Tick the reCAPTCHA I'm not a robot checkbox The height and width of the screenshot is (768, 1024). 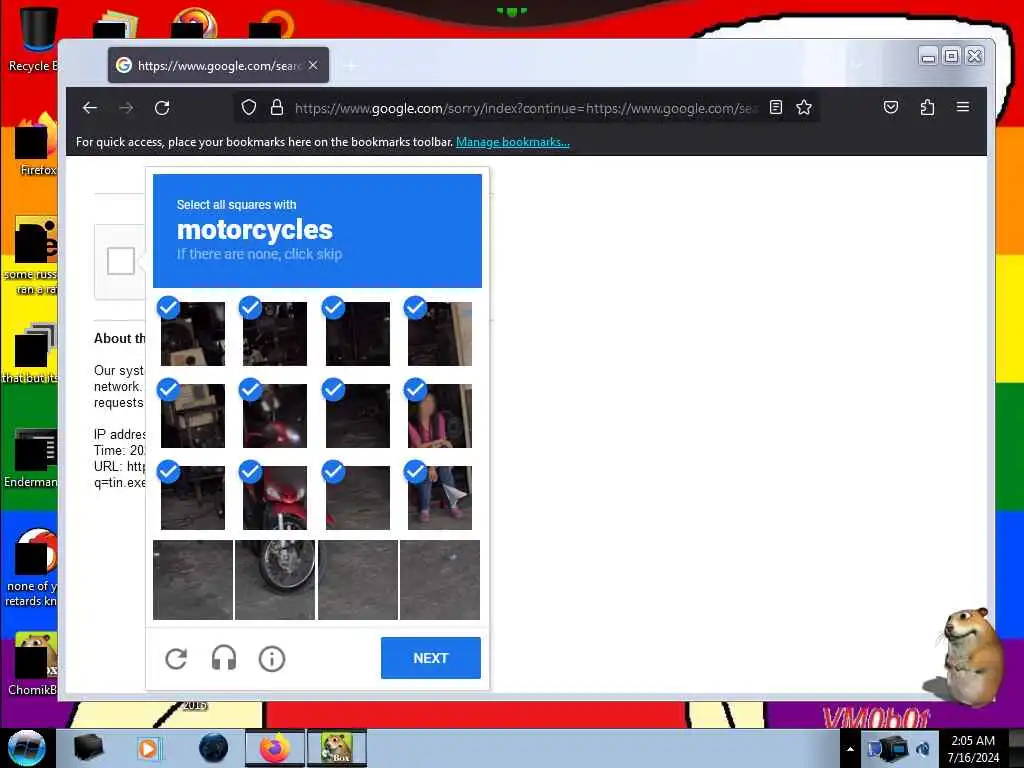tap(121, 261)
